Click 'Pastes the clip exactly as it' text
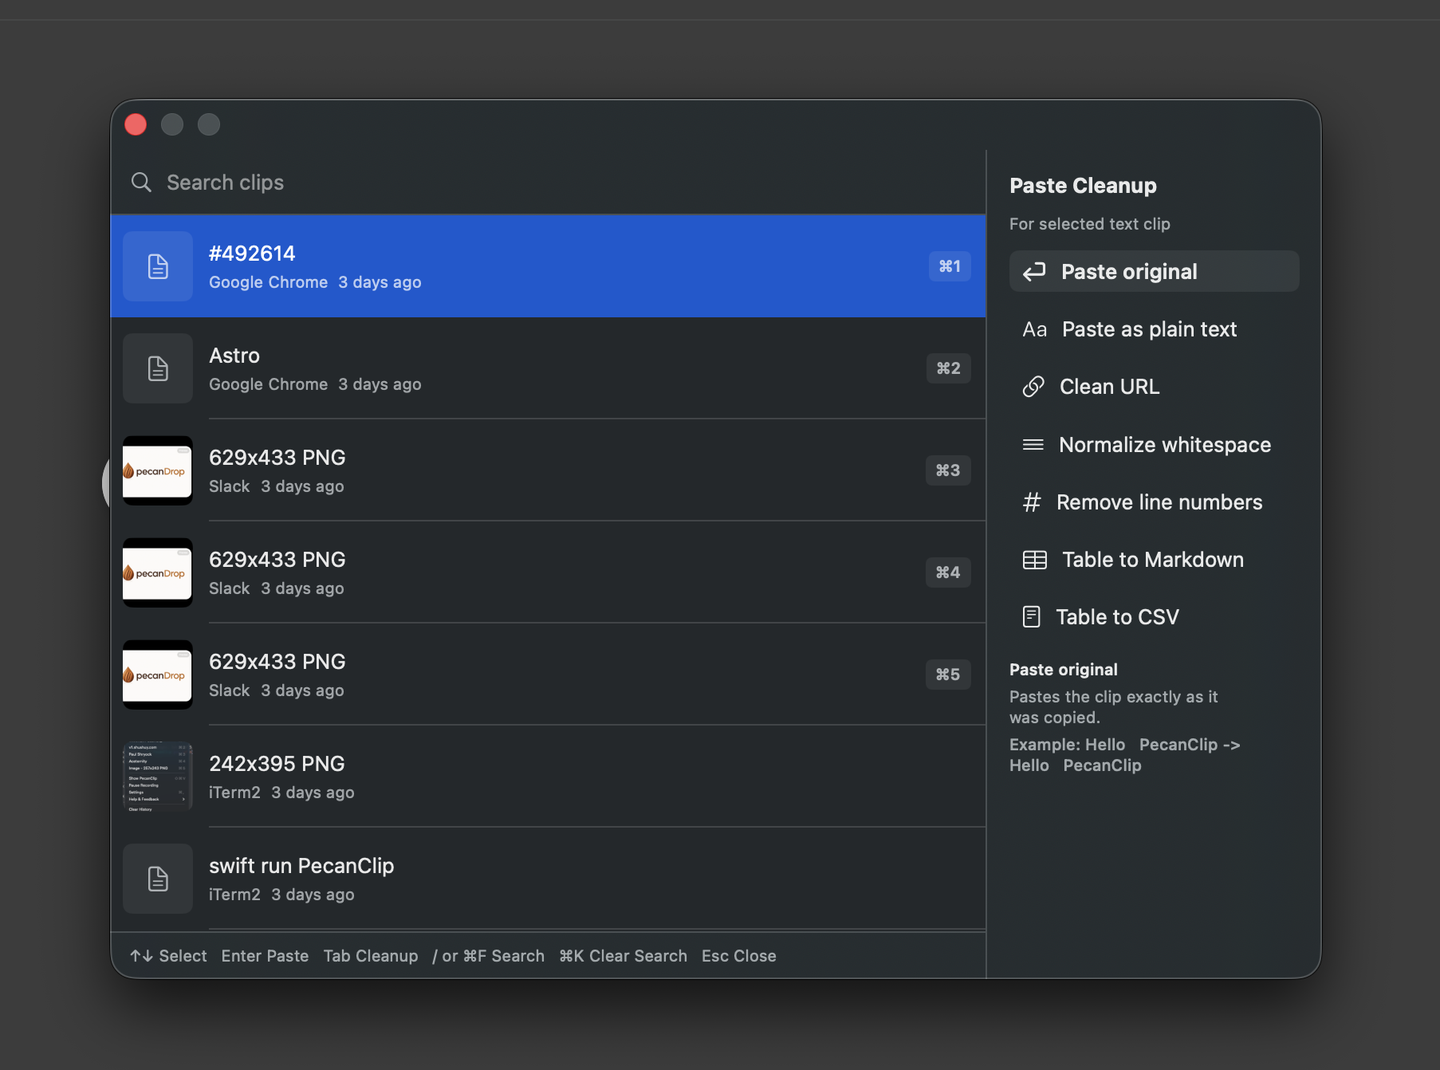The height and width of the screenshot is (1070, 1440). coord(1113,697)
